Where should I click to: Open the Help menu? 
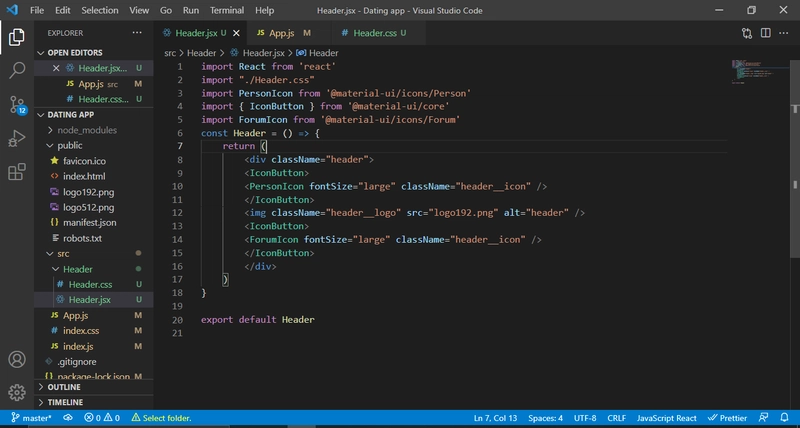pyautogui.click(x=264, y=10)
